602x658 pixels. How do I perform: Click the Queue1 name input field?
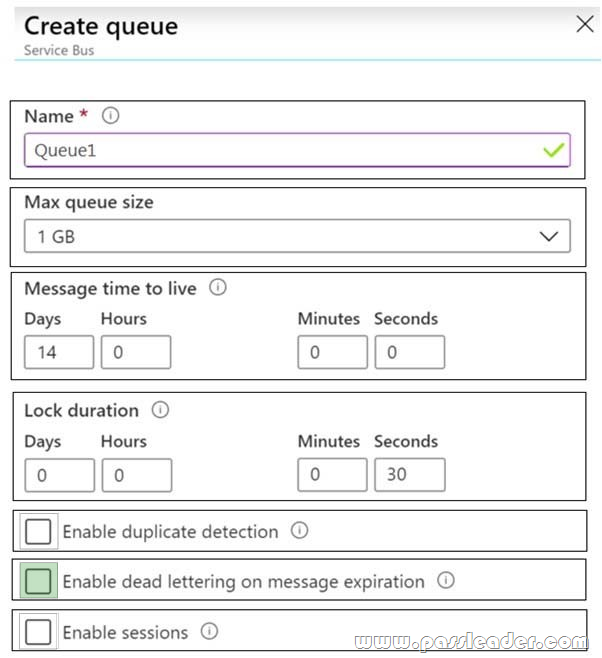pyautogui.click(x=297, y=150)
